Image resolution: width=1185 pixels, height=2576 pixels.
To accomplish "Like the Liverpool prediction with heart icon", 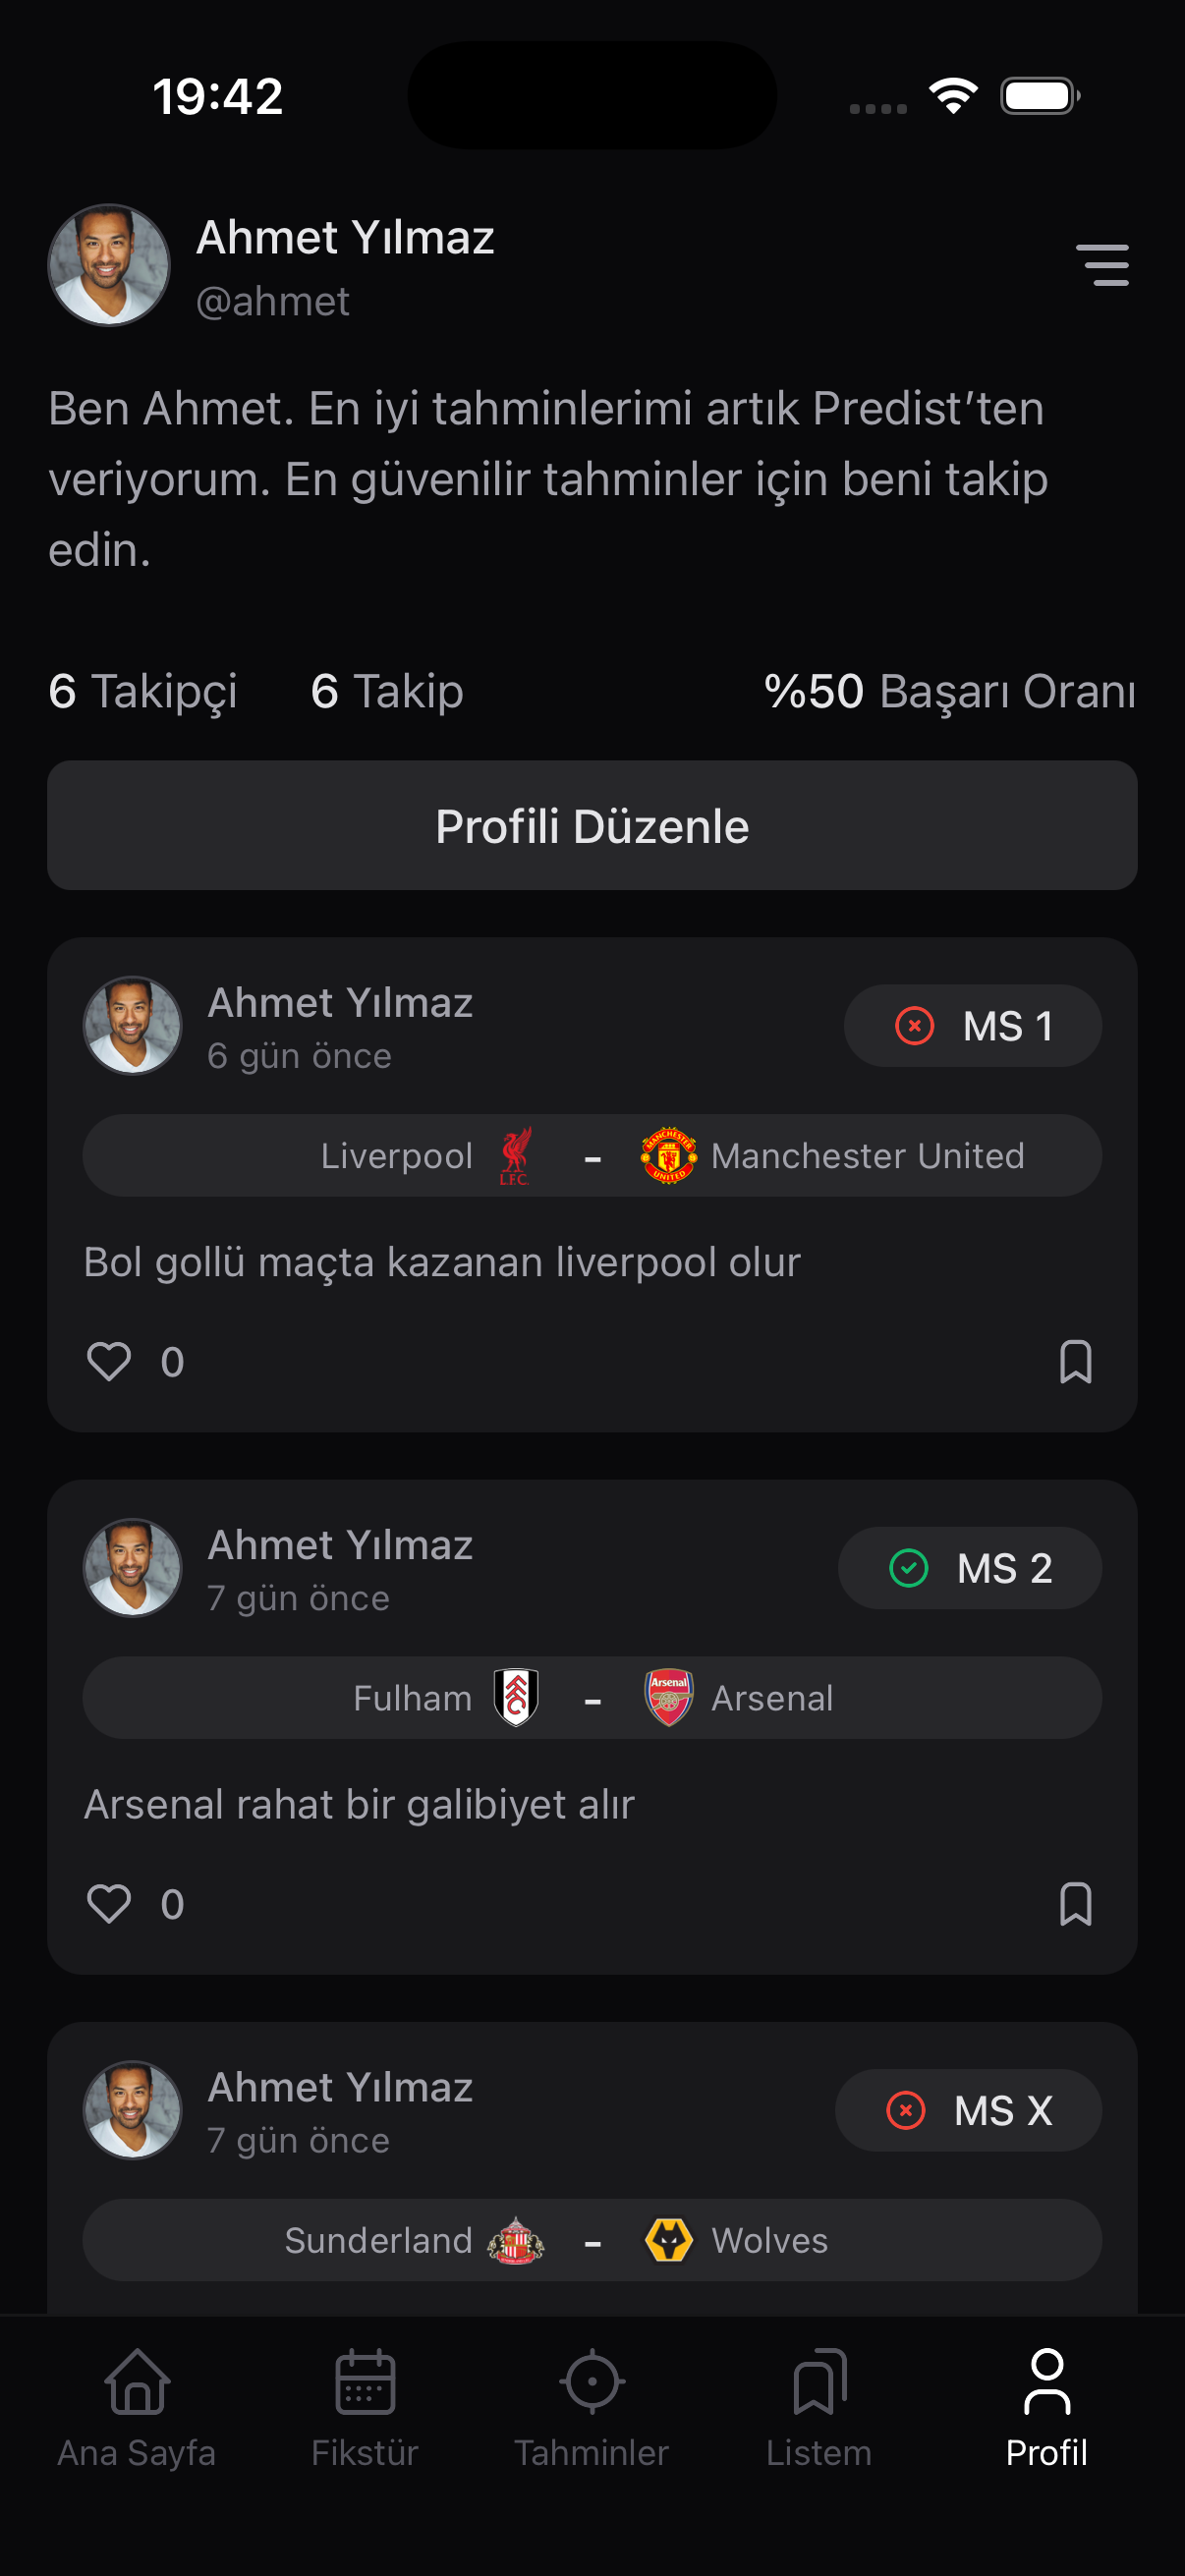I will [109, 1361].
